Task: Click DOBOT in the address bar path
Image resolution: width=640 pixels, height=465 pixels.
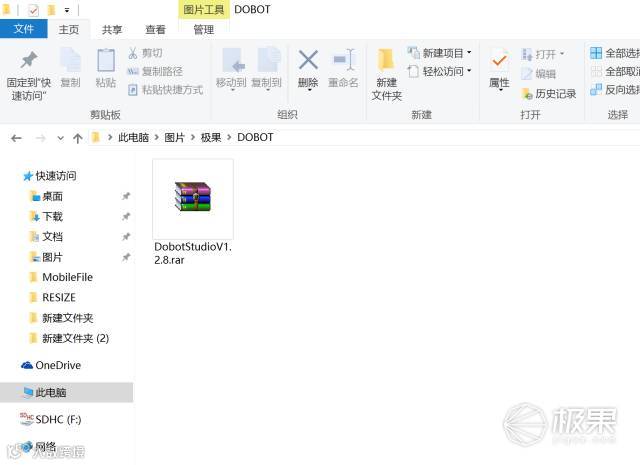Action: pyautogui.click(x=255, y=137)
